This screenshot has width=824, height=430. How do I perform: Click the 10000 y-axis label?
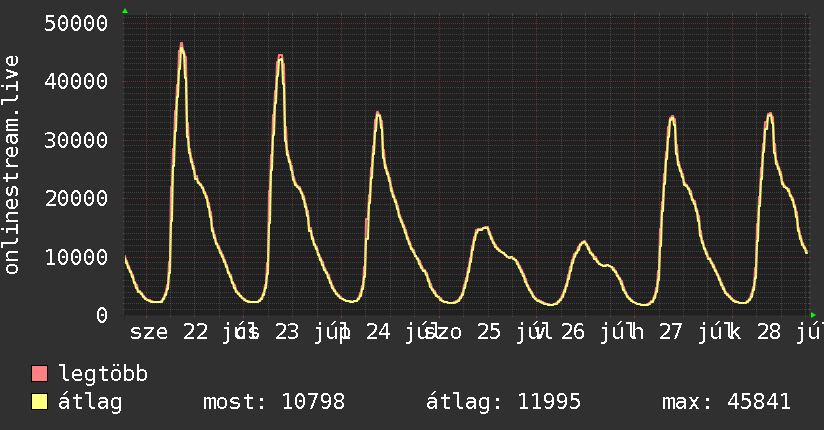pos(76,257)
